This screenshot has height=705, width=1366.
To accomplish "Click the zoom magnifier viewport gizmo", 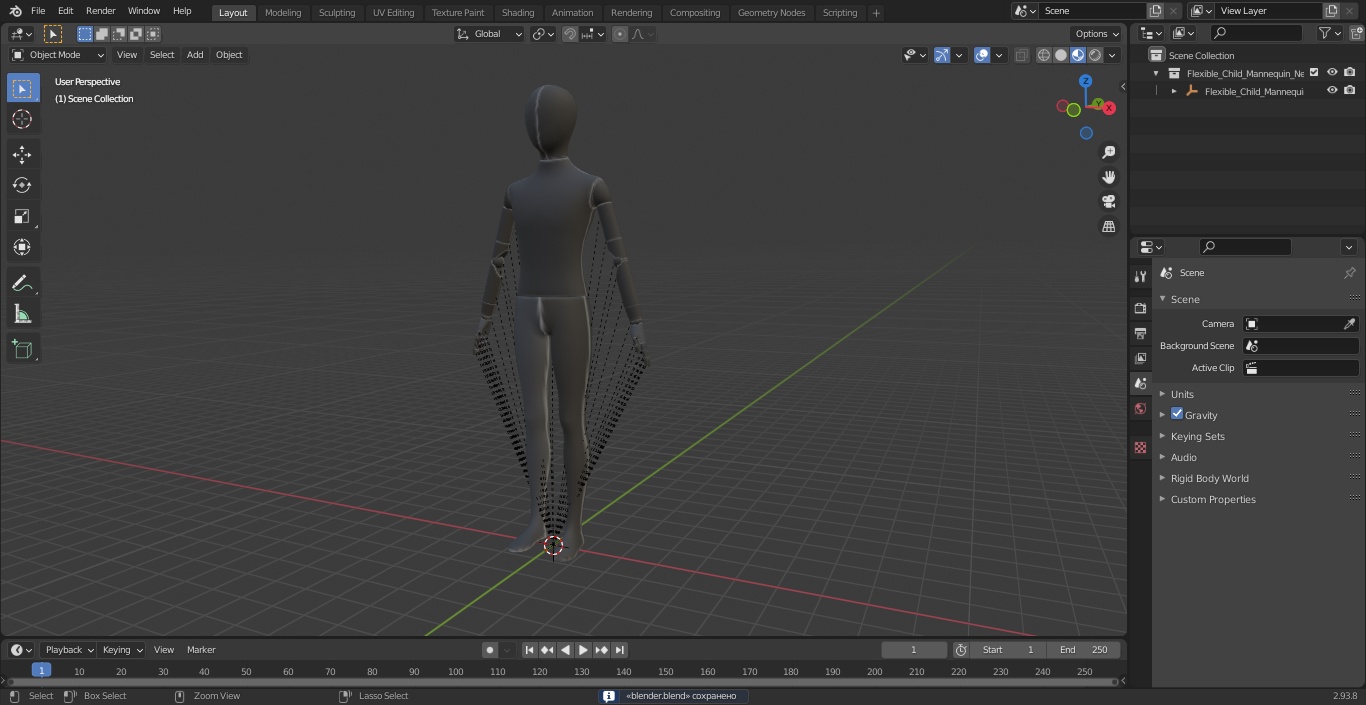I will pyautogui.click(x=1108, y=152).
